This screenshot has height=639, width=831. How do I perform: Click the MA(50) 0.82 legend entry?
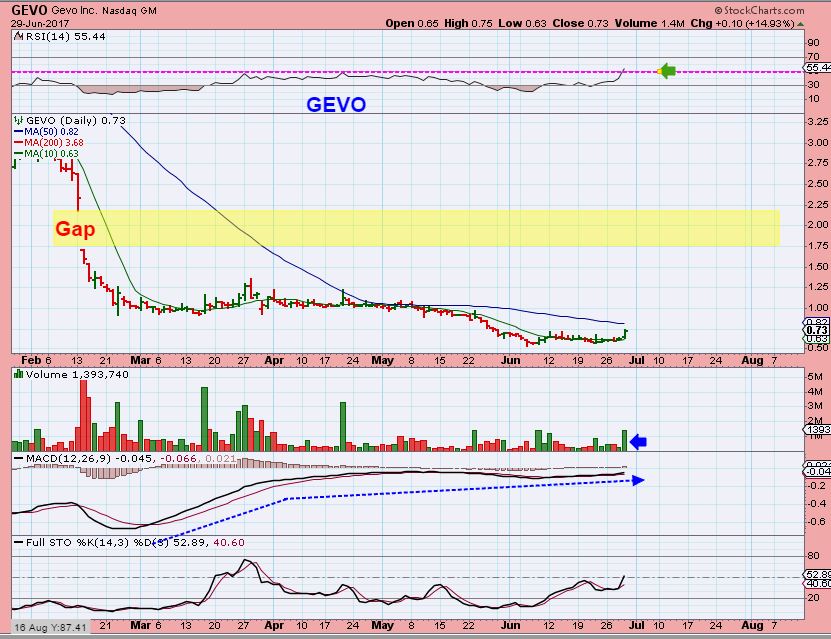[x=46, y=131]
